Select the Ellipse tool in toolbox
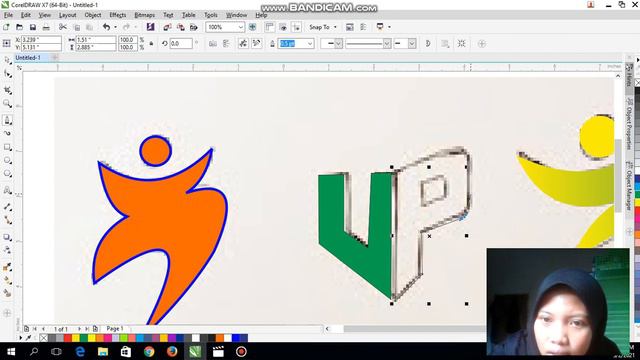 pos(7,160)
